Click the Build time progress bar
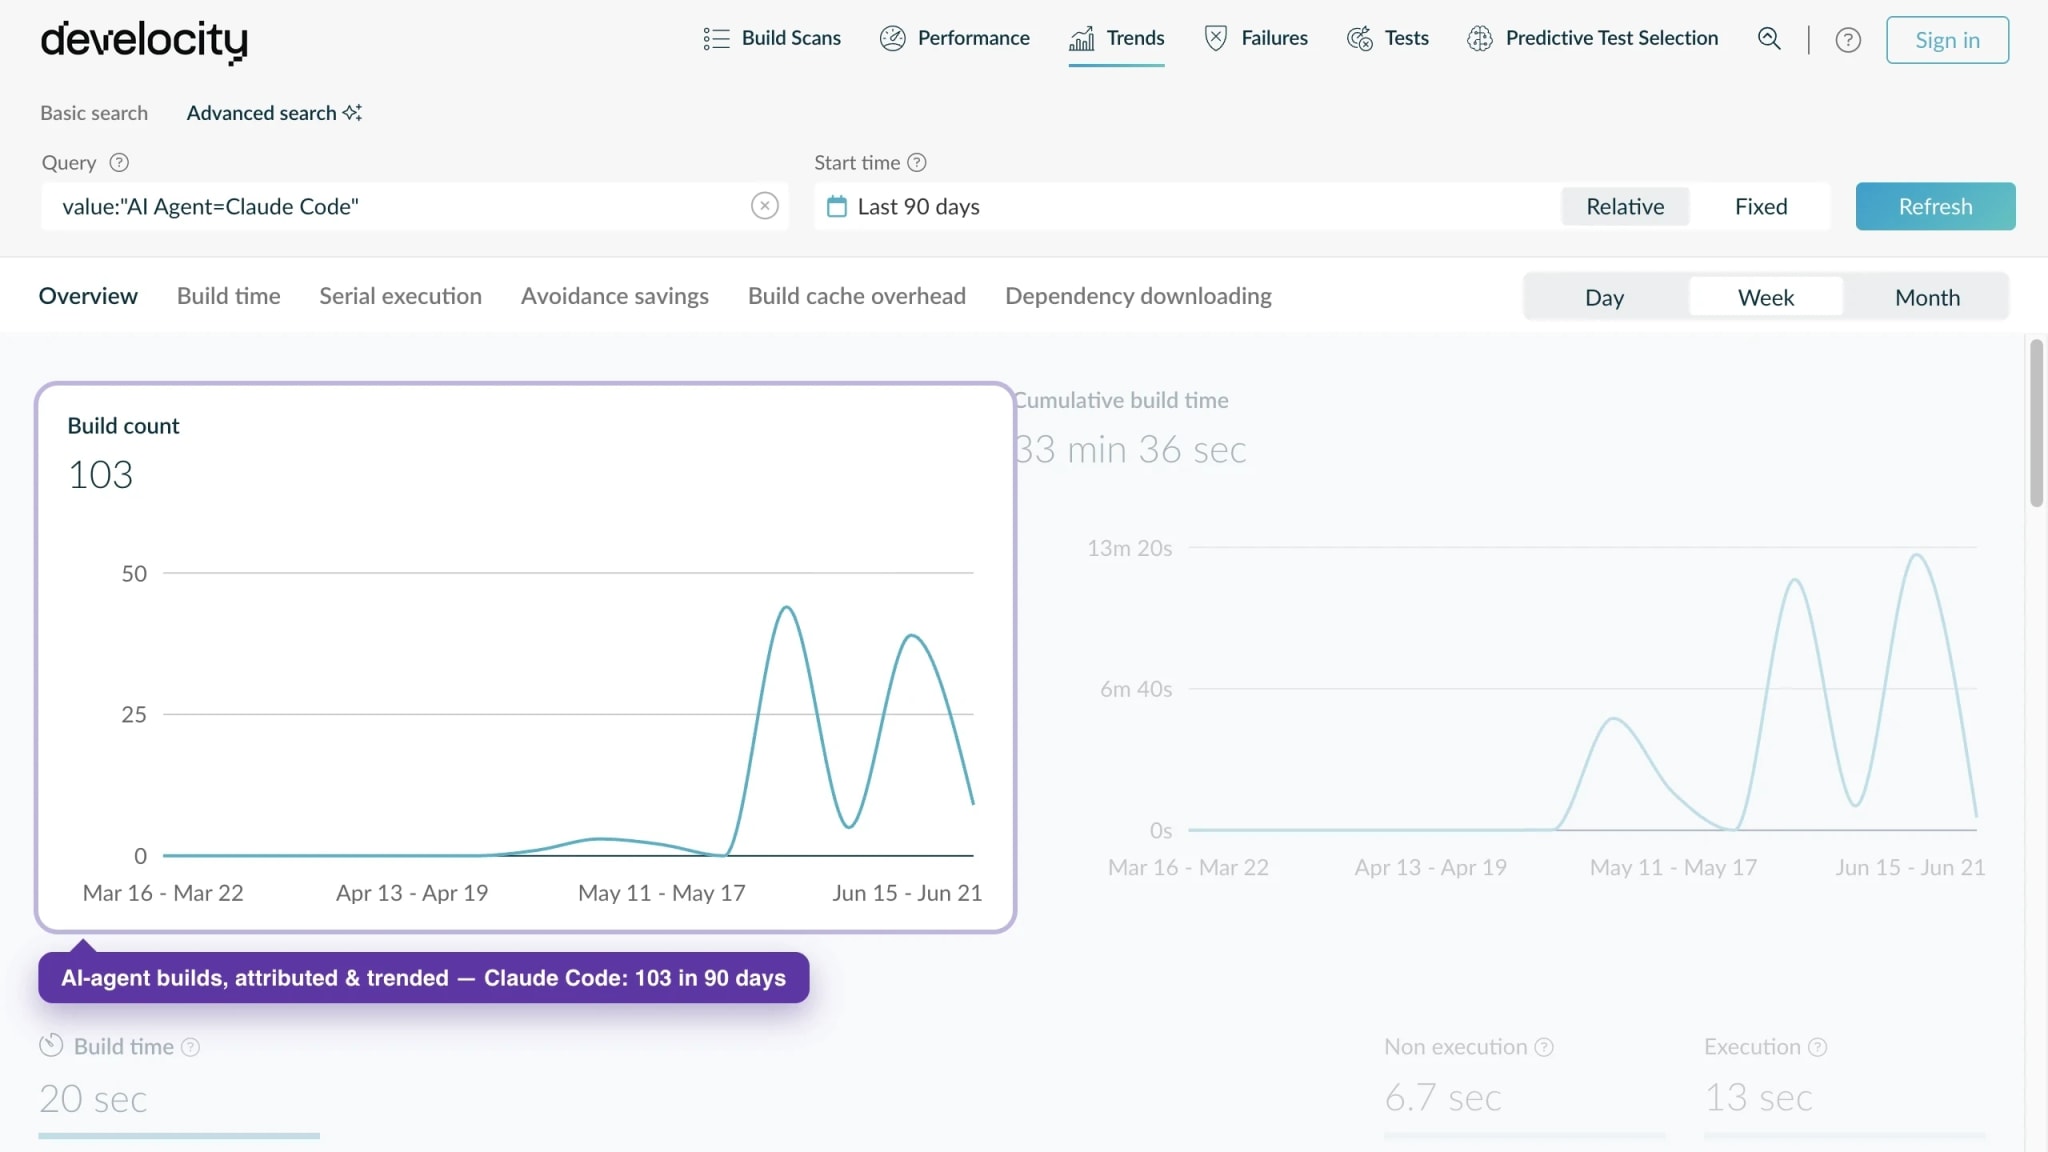The image size is (2048, 1152). click(179, 1136)
